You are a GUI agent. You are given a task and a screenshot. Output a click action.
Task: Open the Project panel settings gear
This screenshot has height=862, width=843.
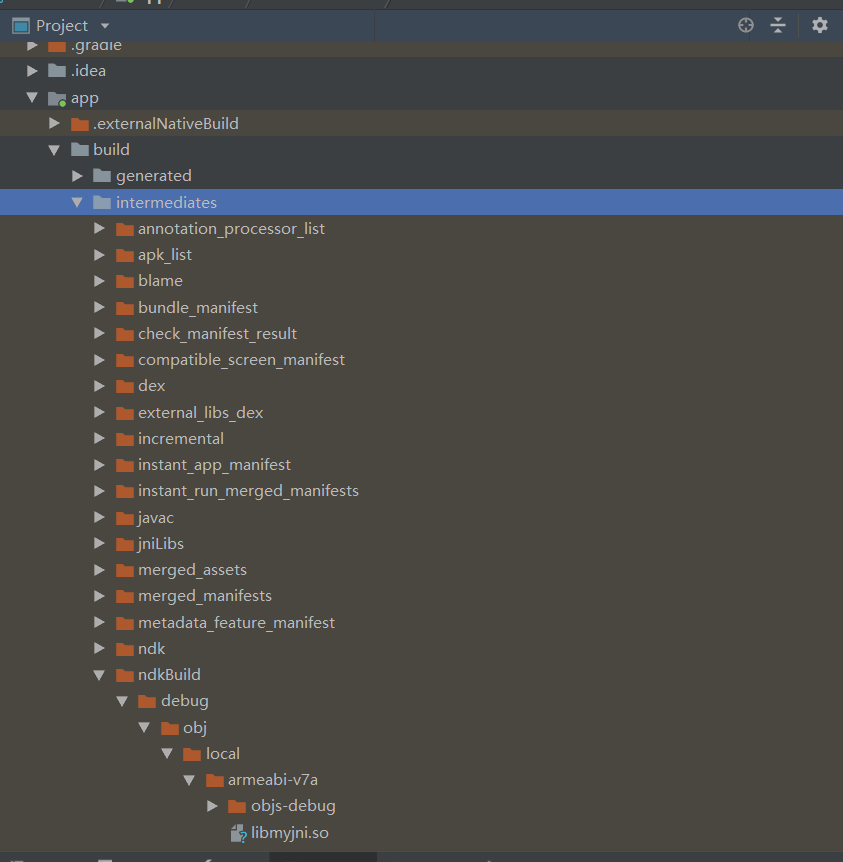coord(819,25)
